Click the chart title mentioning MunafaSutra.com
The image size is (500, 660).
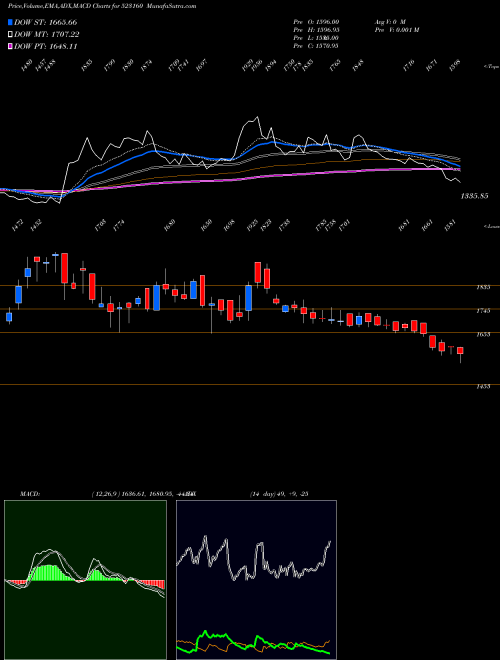click(102, 6)
